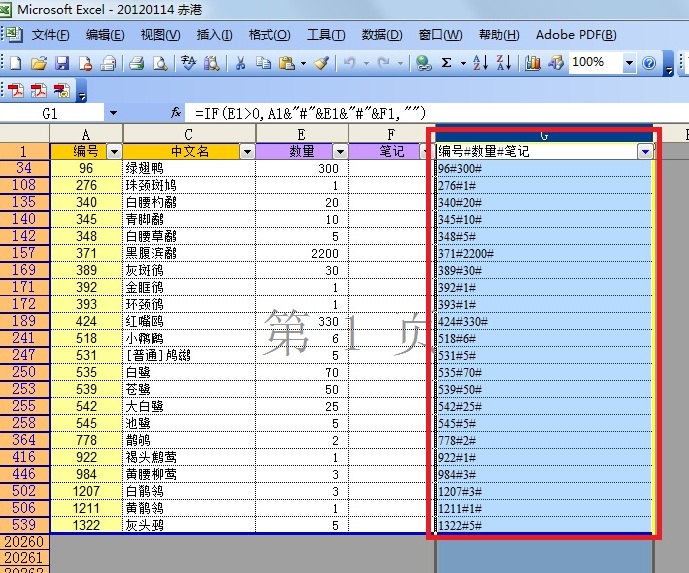Click the AutoSum sigma icon
This screenshot has width=689, height=573.
pos(447,63)
